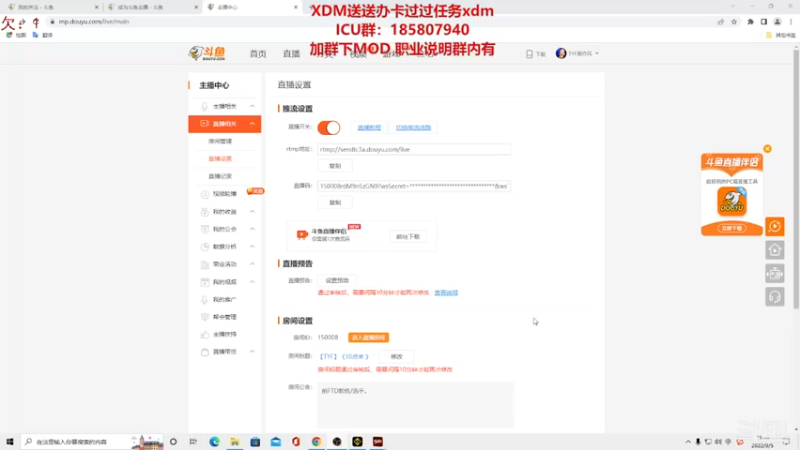This screenshot has width=800, height=450.
Task: Open 视频轮播 sidebar item
Action: coord(224,194)
